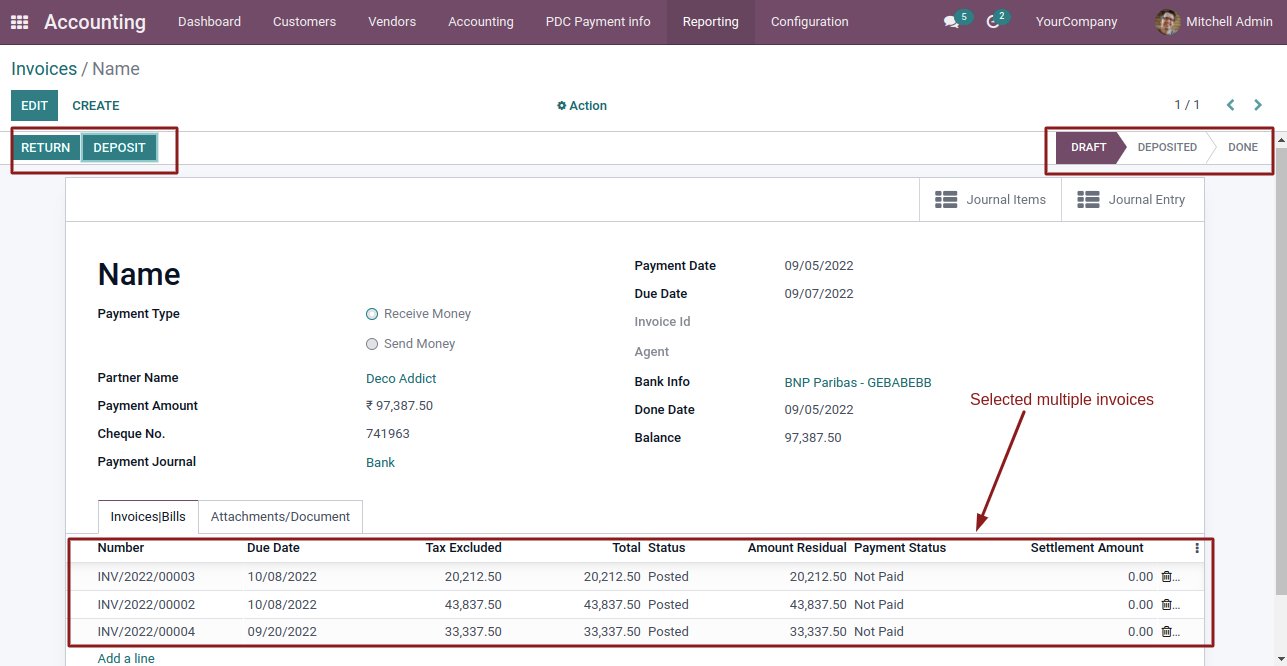
Task: Click invoice number INV/2022/00003
Action: (x=146, y=577)
